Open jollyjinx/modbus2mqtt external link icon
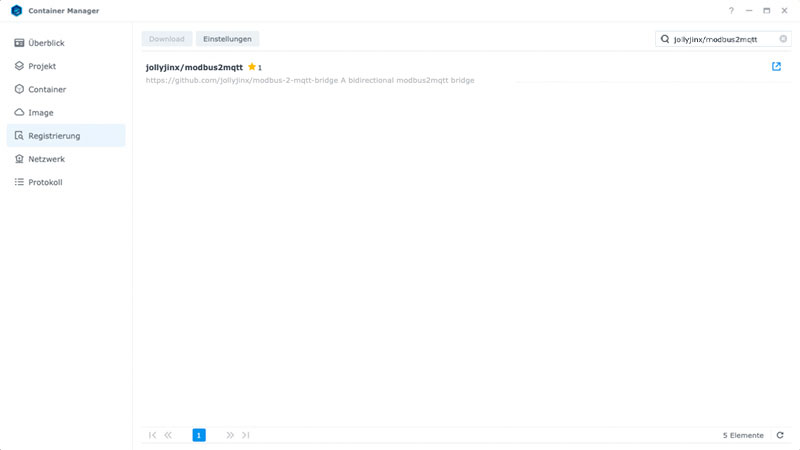The image size is (800, 450). [x=776, y=67]
